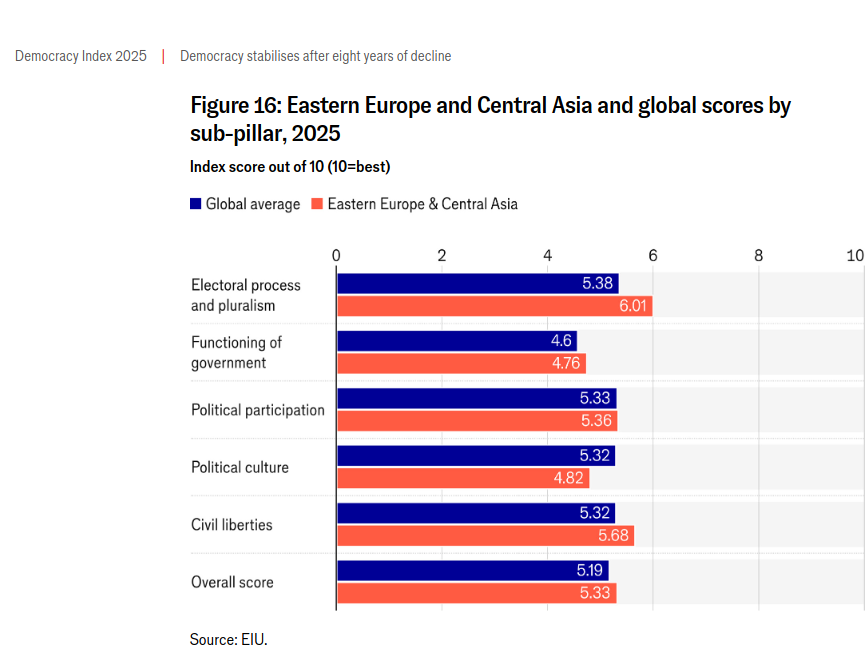Click the Figure 16 chart title
The width and height of the screenshot is (866, 656).
[490, 119]
